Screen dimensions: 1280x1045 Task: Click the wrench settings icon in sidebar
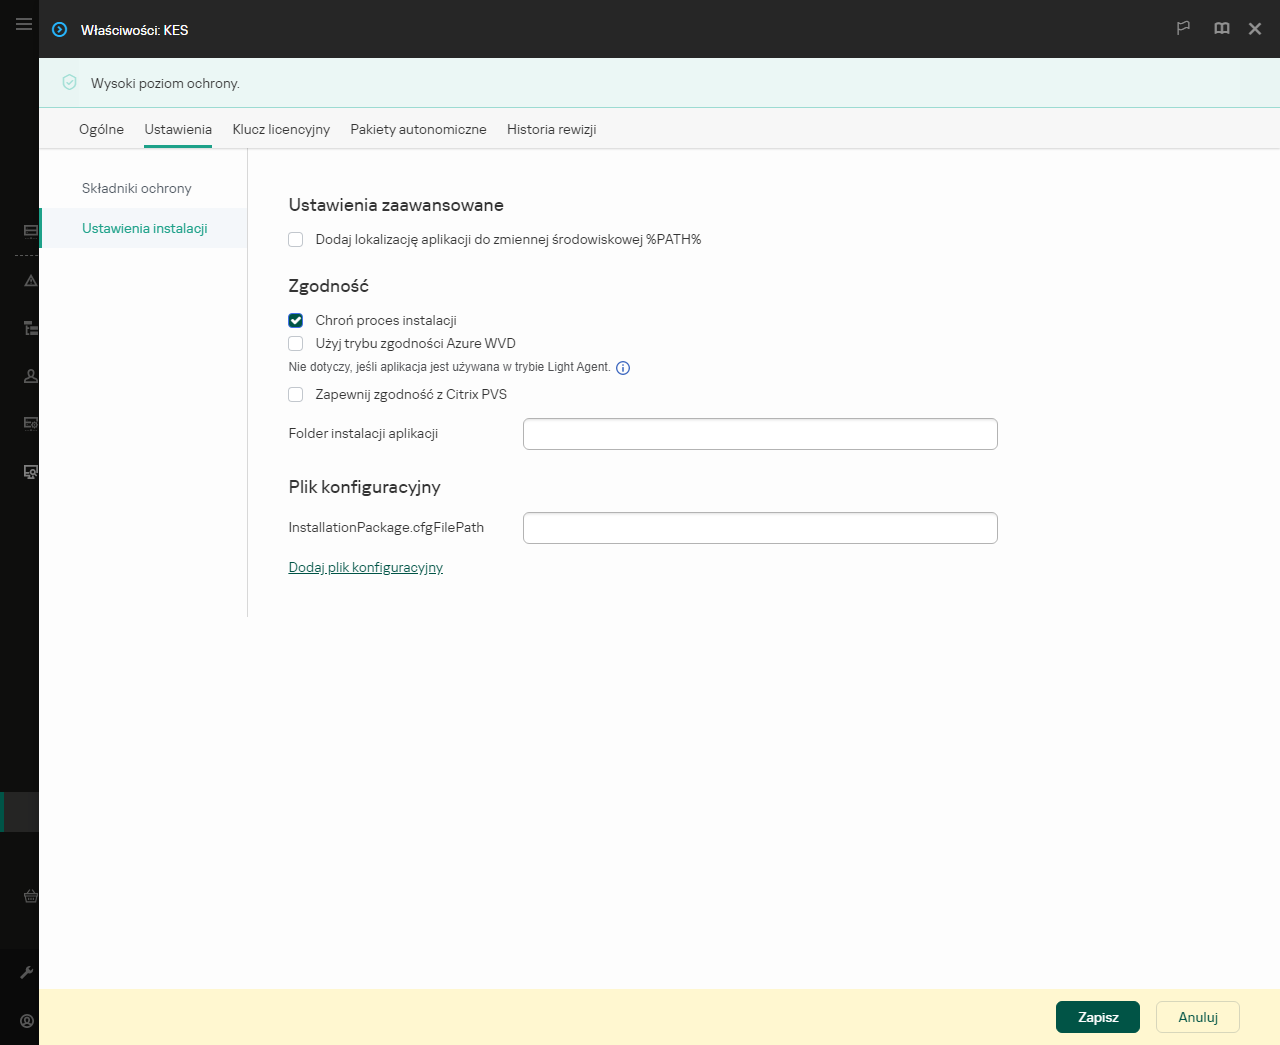pyautogui.click(x=29, y=971)
